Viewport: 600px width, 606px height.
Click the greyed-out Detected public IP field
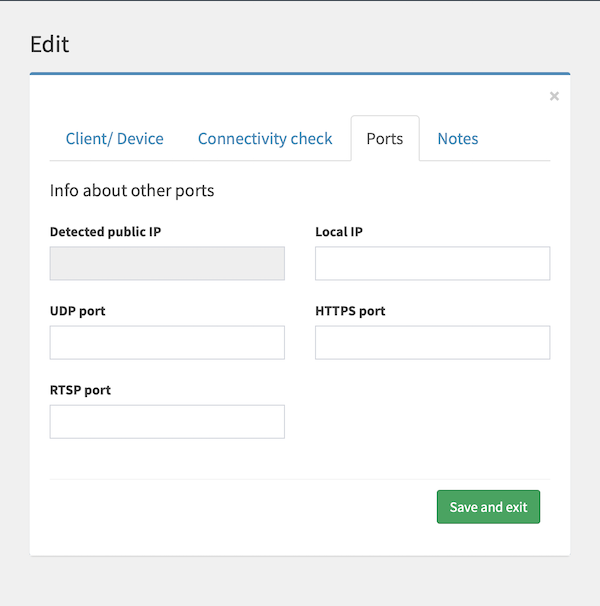[167, 264]
